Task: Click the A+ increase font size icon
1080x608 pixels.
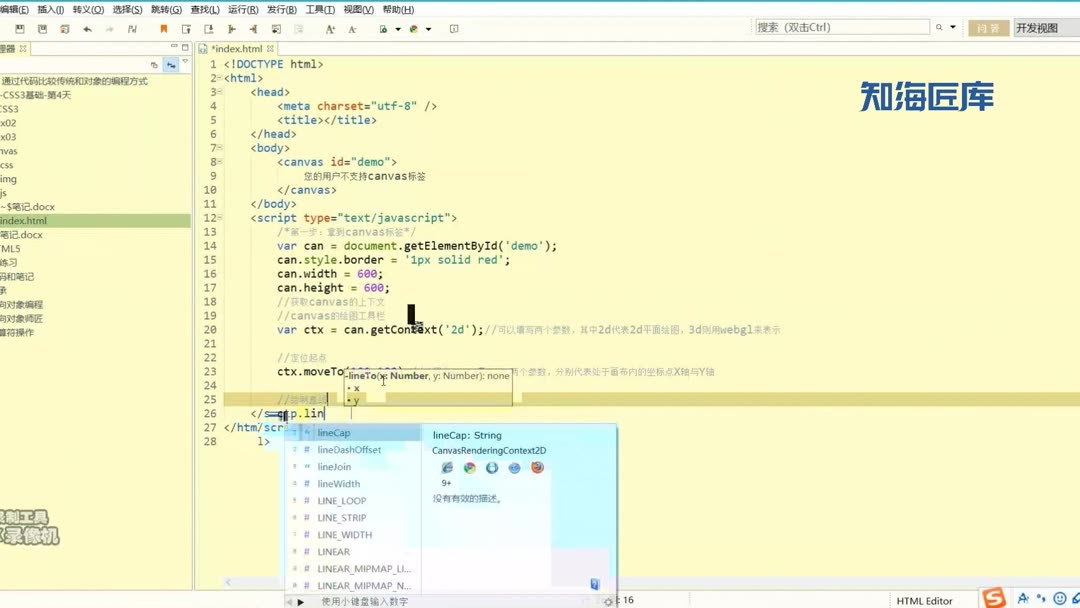Action: [x=330, y=29]
